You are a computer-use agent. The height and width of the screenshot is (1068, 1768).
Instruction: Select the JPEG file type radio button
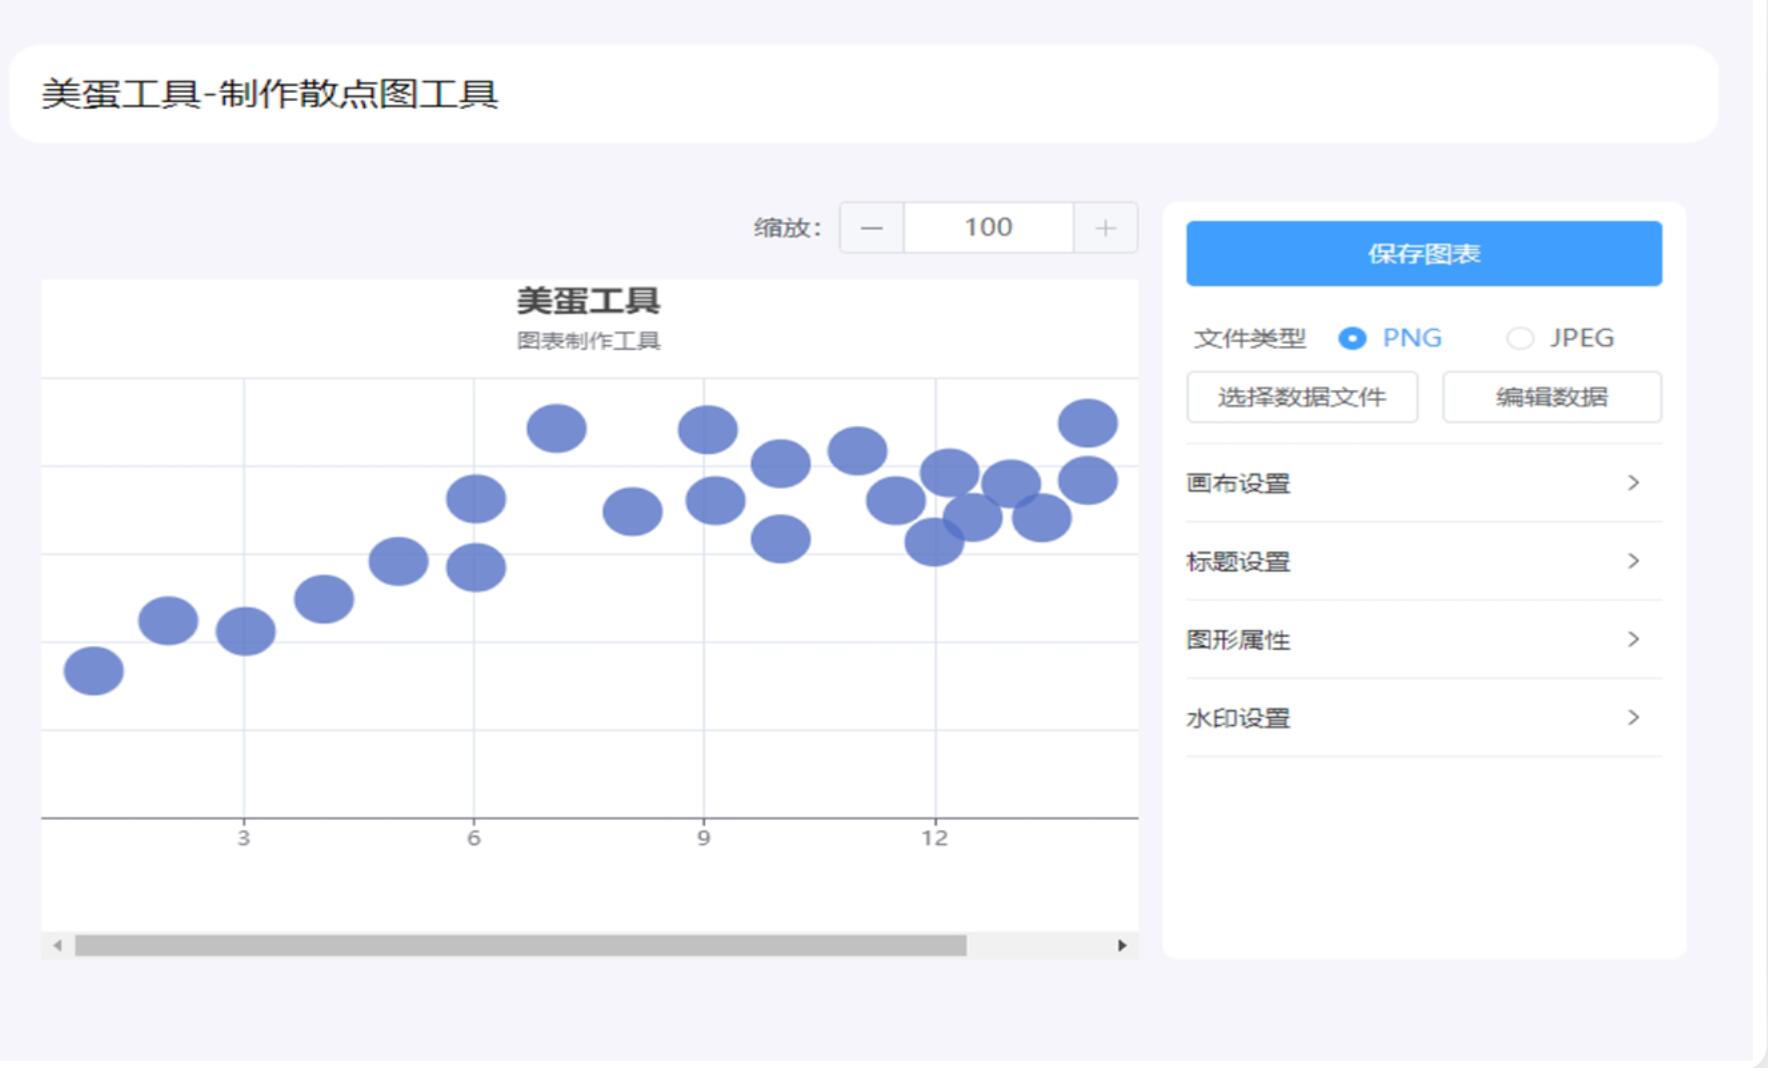click(x=1520, y=339)
